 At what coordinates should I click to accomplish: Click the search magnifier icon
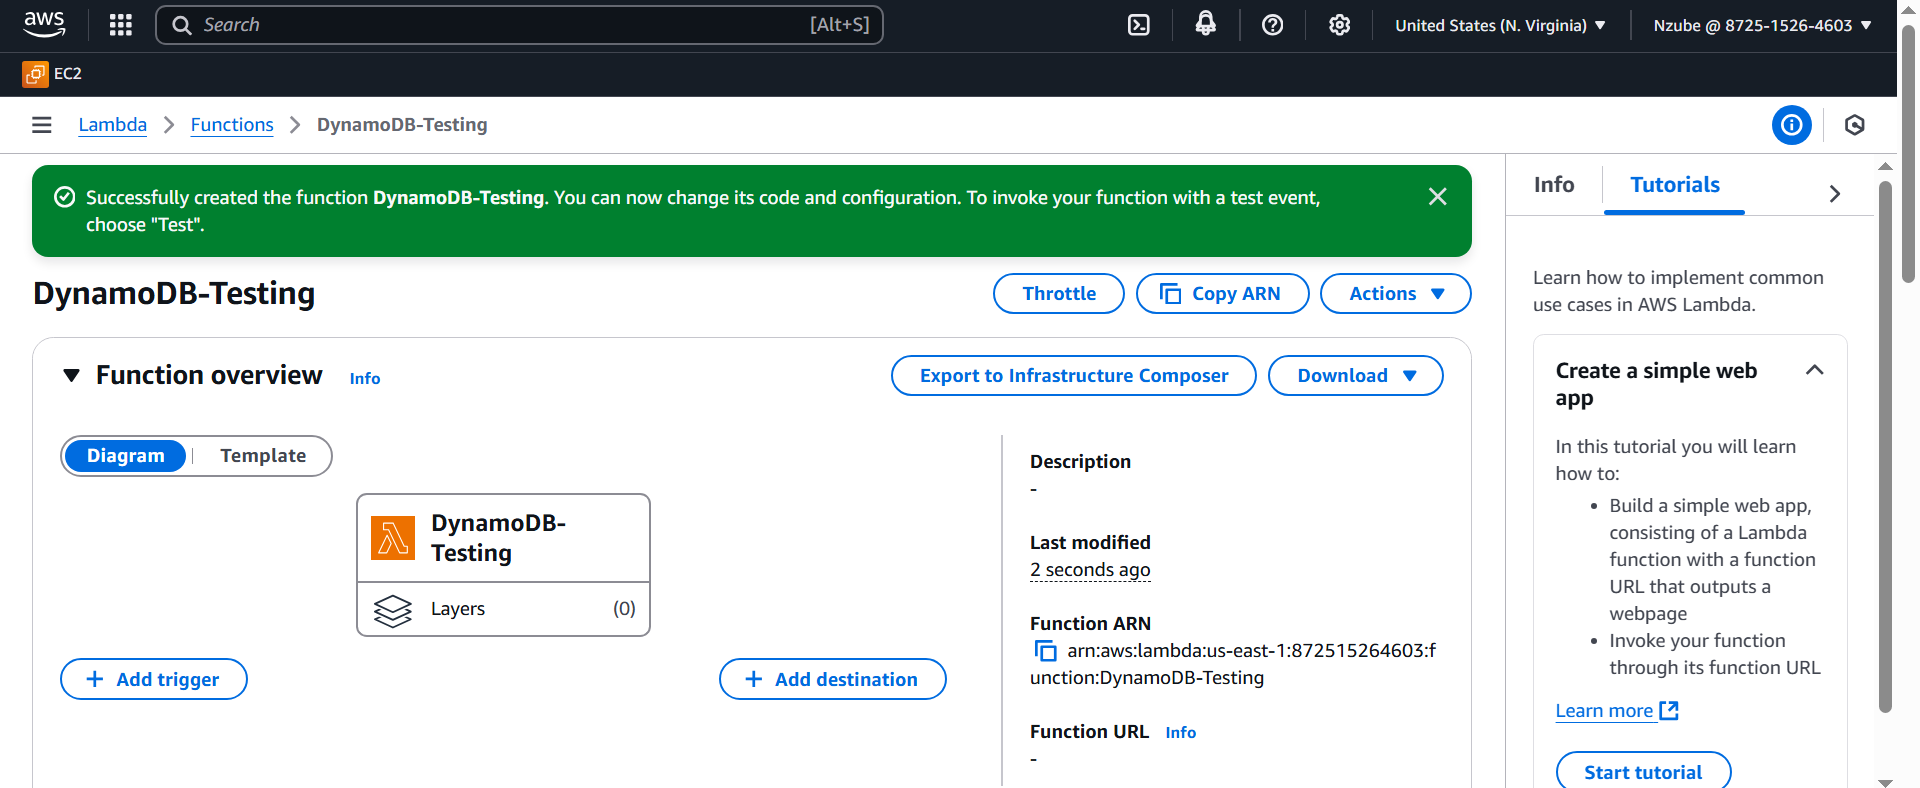click(x=182, y=25)
